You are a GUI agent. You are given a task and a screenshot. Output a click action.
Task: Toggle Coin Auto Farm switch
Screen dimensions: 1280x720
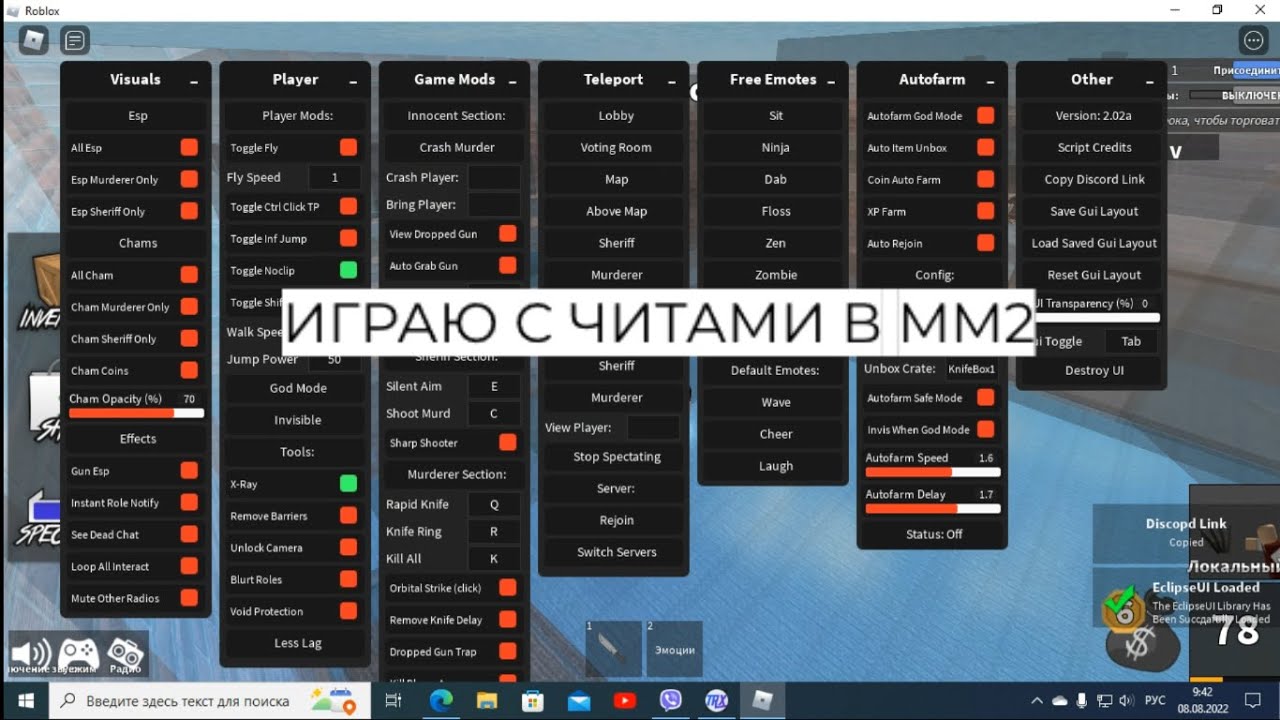pos(985,180)
